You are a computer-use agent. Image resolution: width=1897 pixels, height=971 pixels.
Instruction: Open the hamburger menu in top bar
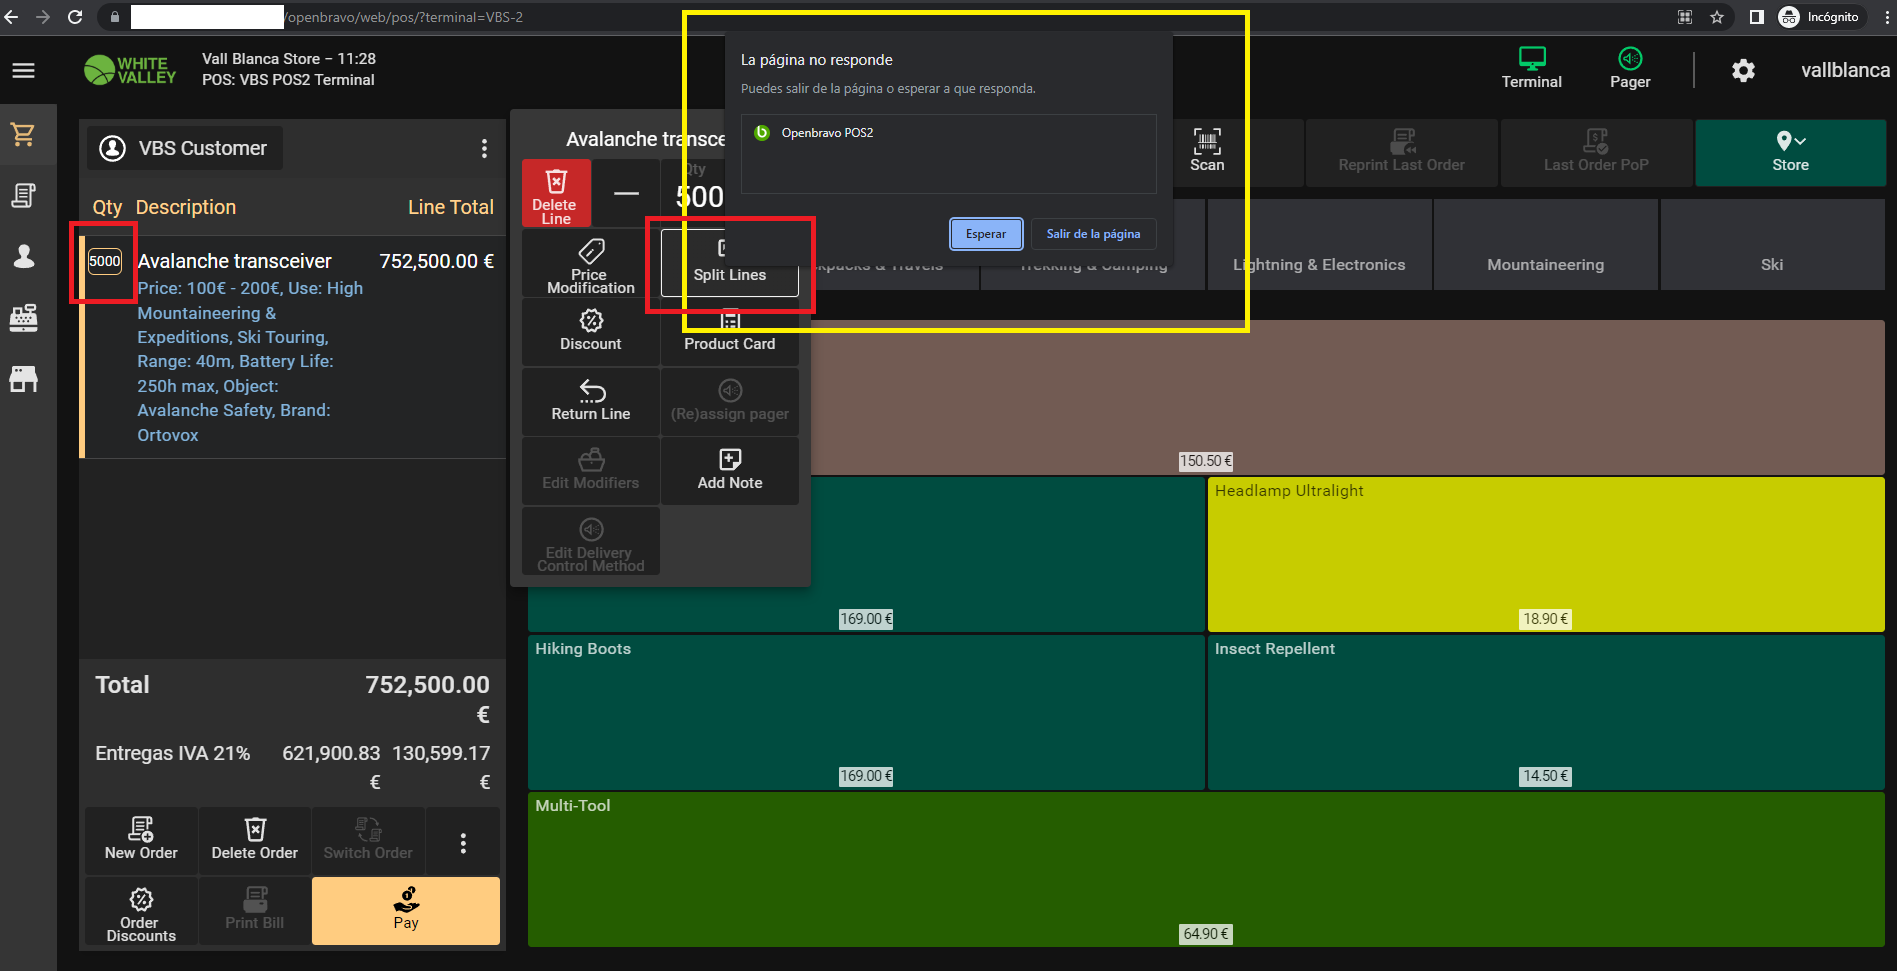point(24,70)
